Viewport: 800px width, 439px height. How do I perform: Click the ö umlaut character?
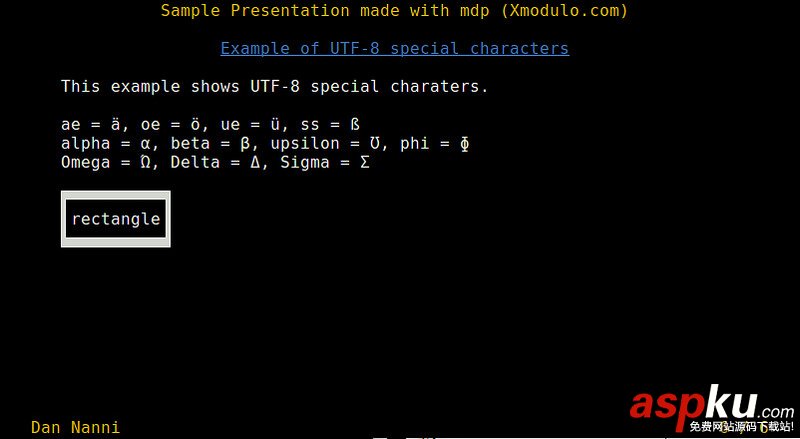(x=195, y=124)
